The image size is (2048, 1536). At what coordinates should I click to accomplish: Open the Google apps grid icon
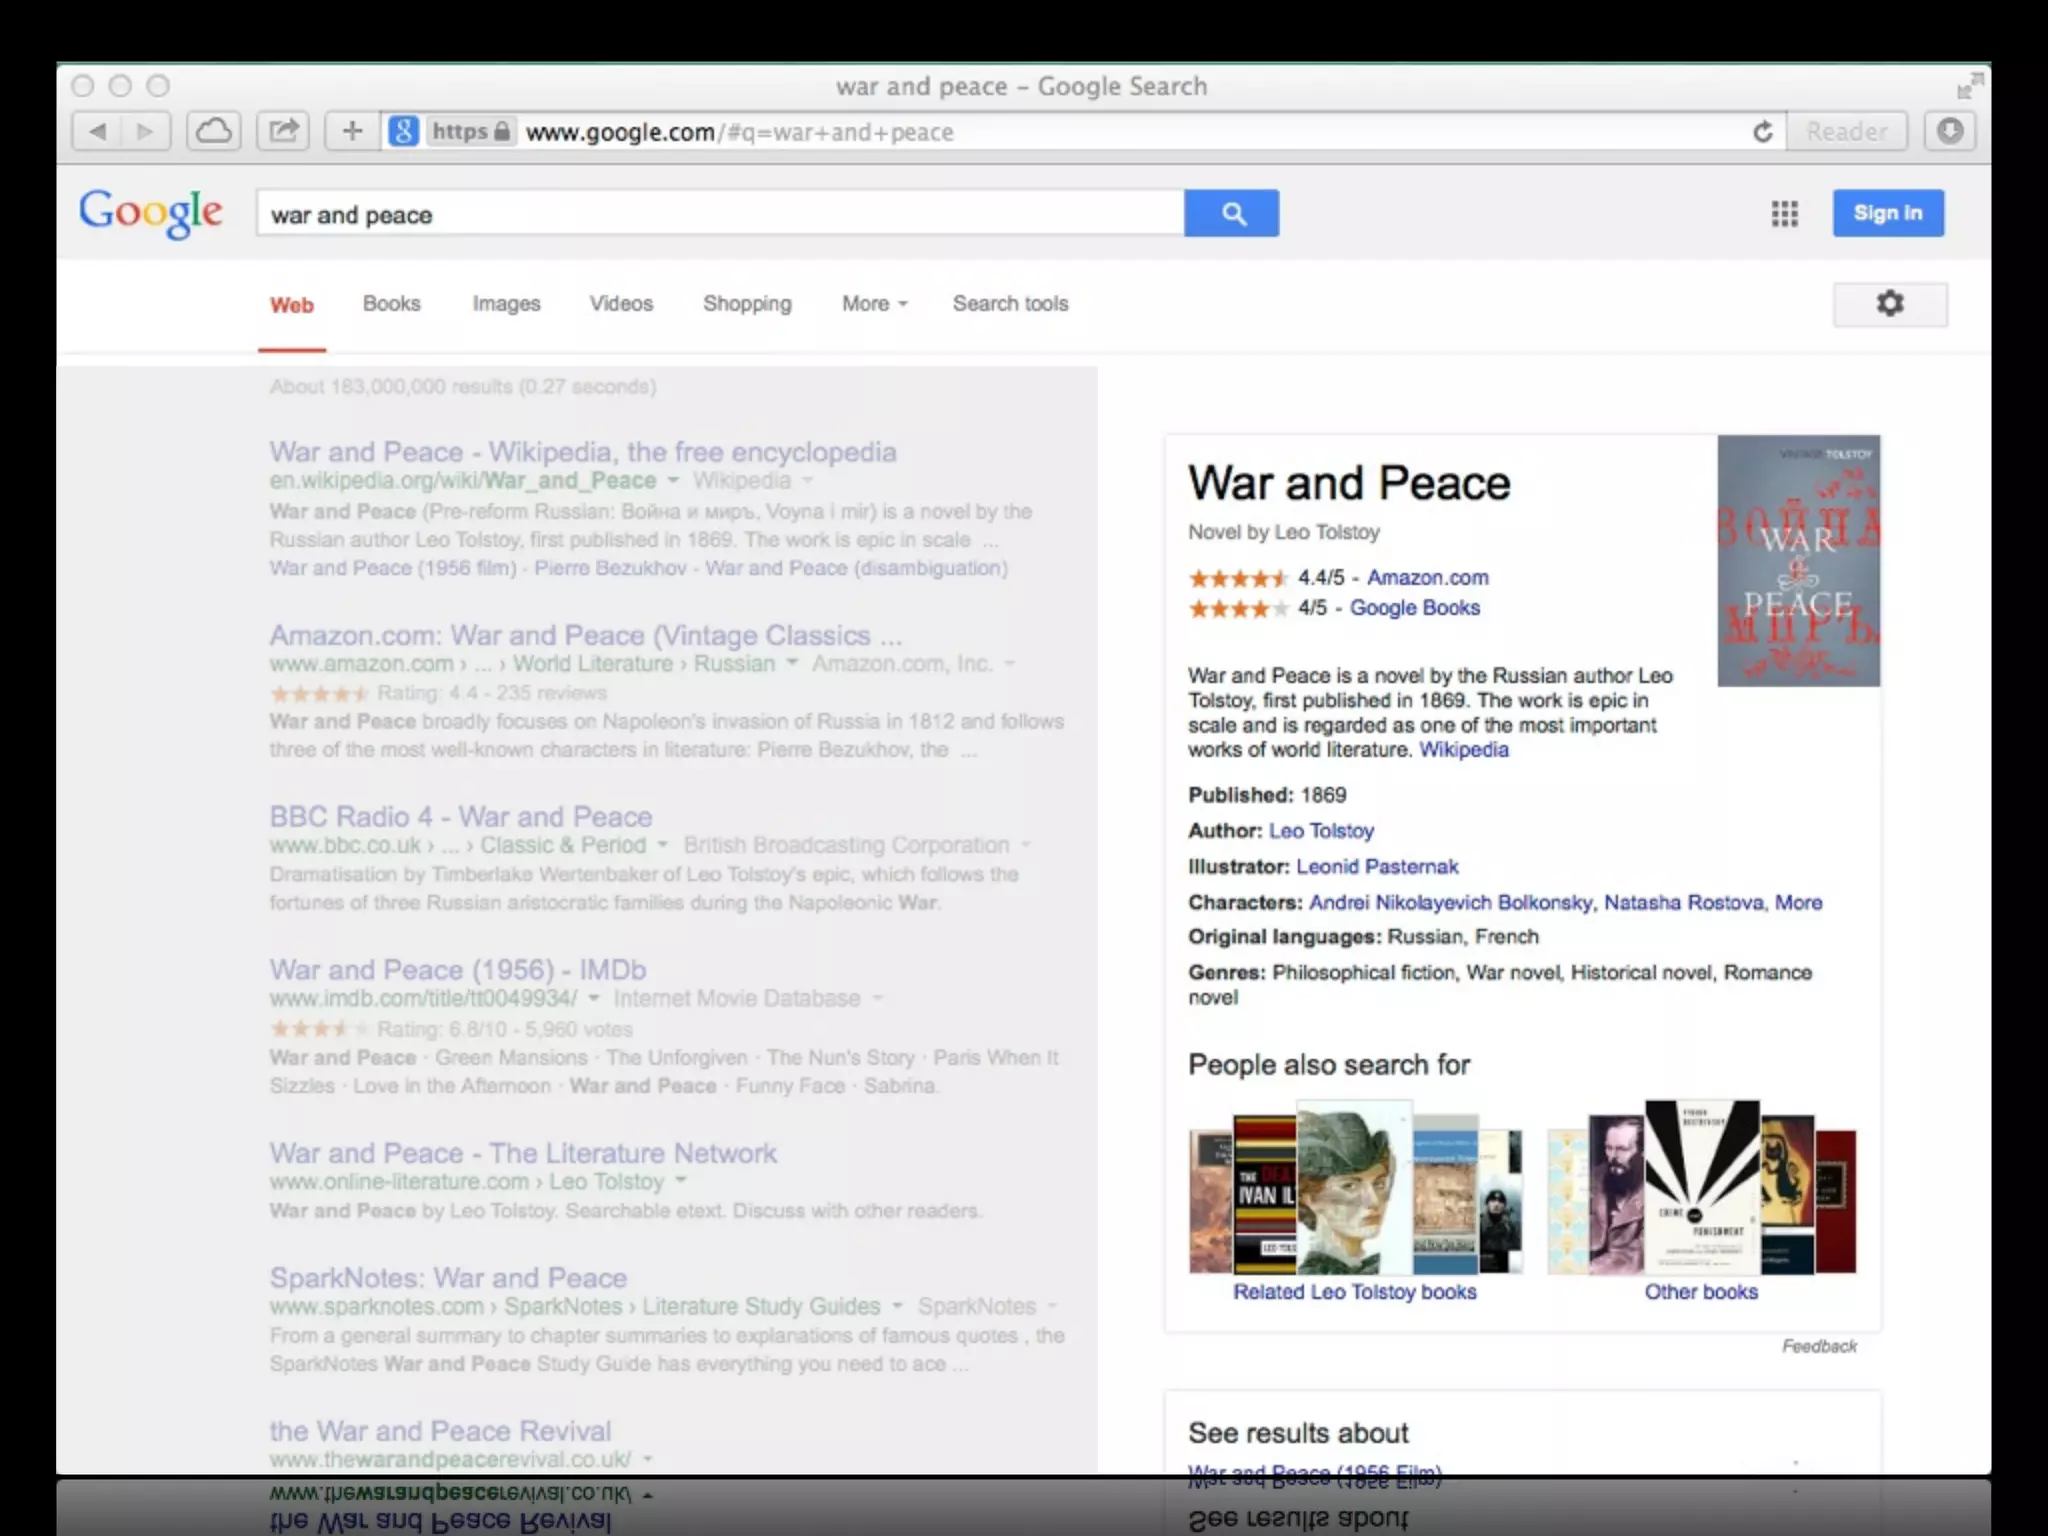(x=1784, y=213)
